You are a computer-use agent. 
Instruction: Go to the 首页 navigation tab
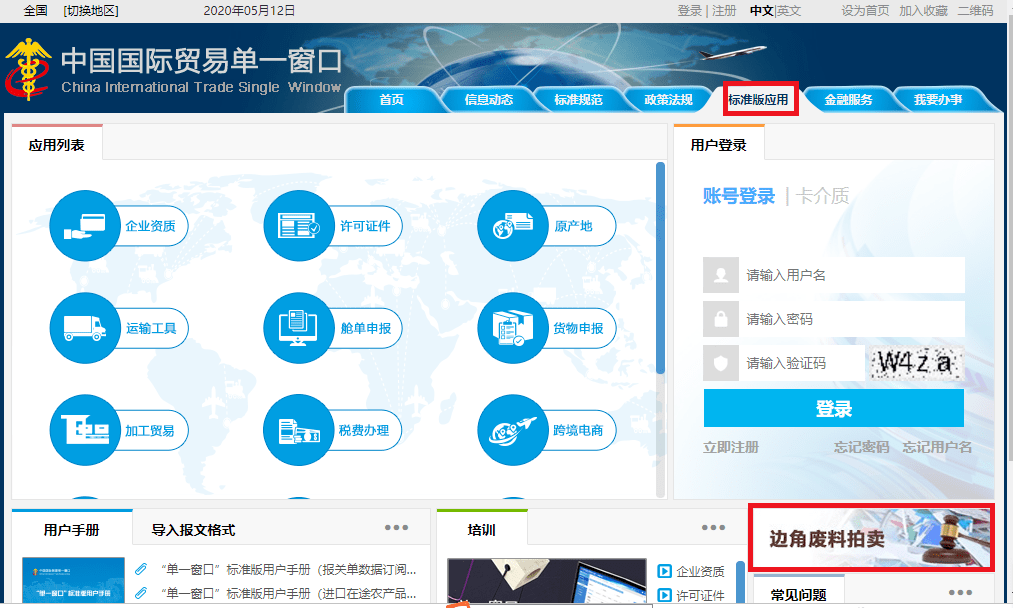tap(392, 100)
